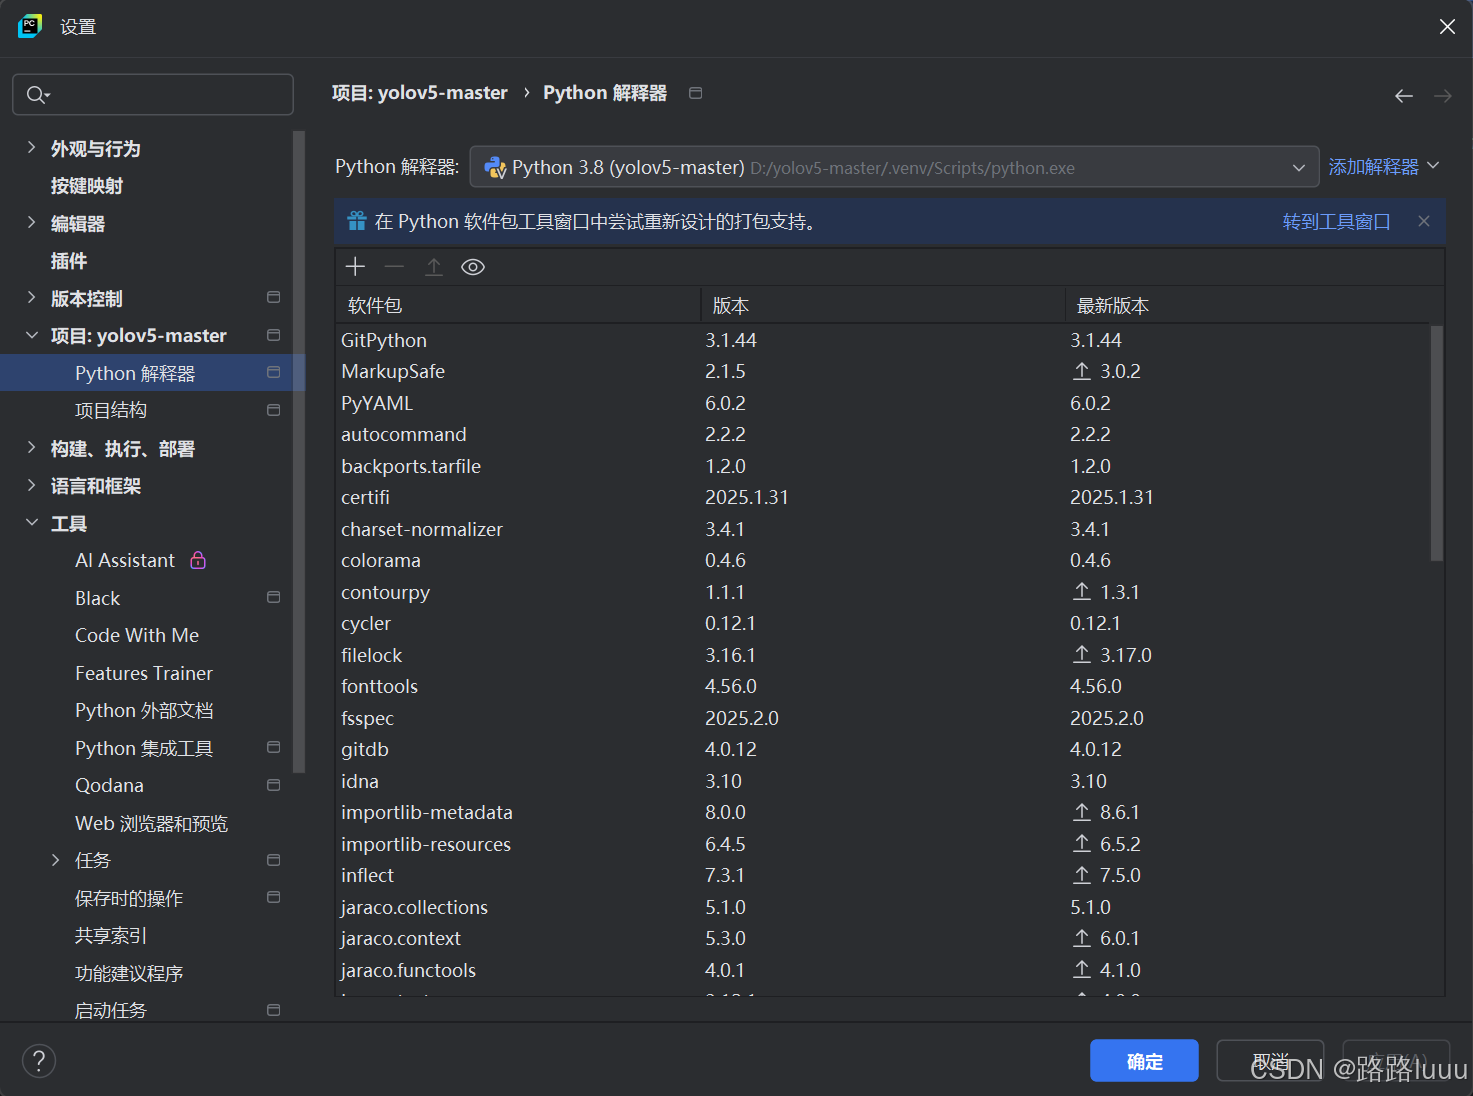This screenshot has width=1473, height=1096.
Task: Click the 转到工具窗口 link
Action: (x=1336, y=221)
